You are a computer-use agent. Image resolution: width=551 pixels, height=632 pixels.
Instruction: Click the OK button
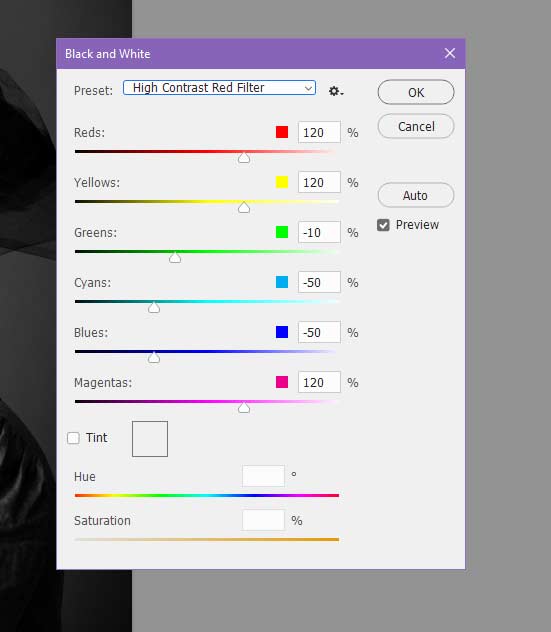416,92
